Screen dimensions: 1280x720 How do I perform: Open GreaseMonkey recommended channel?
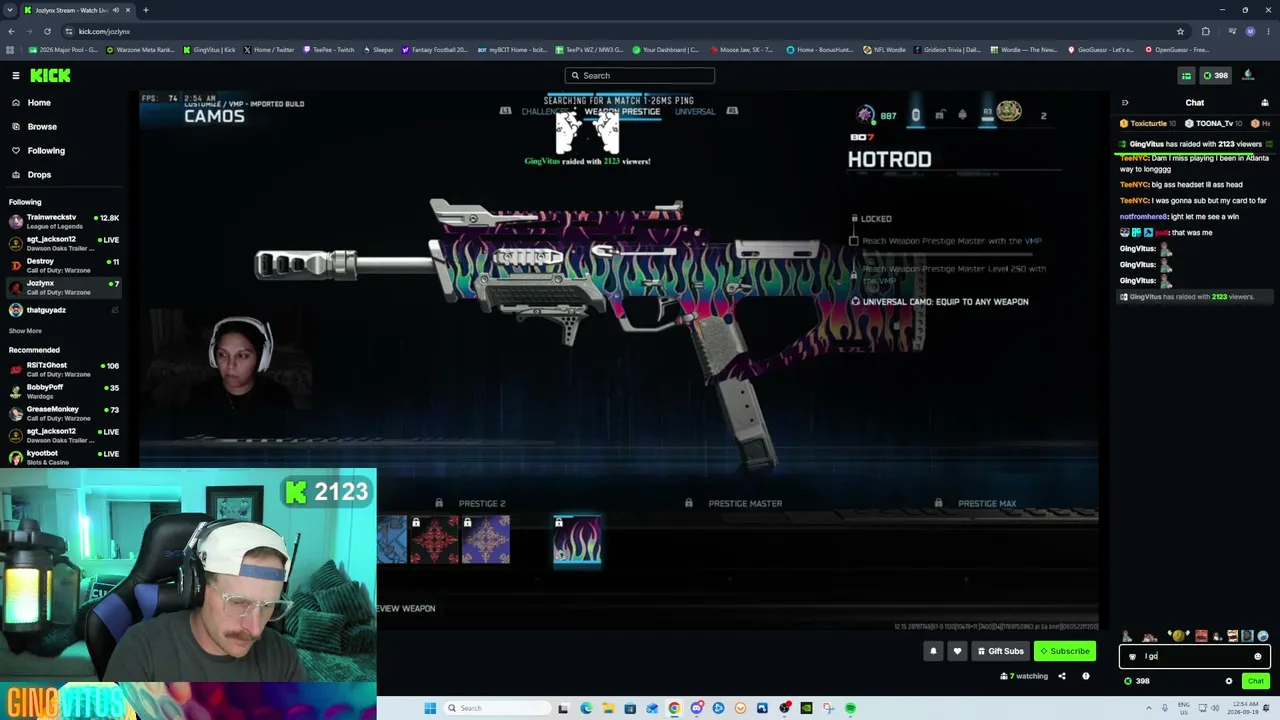tap(62, 413)
